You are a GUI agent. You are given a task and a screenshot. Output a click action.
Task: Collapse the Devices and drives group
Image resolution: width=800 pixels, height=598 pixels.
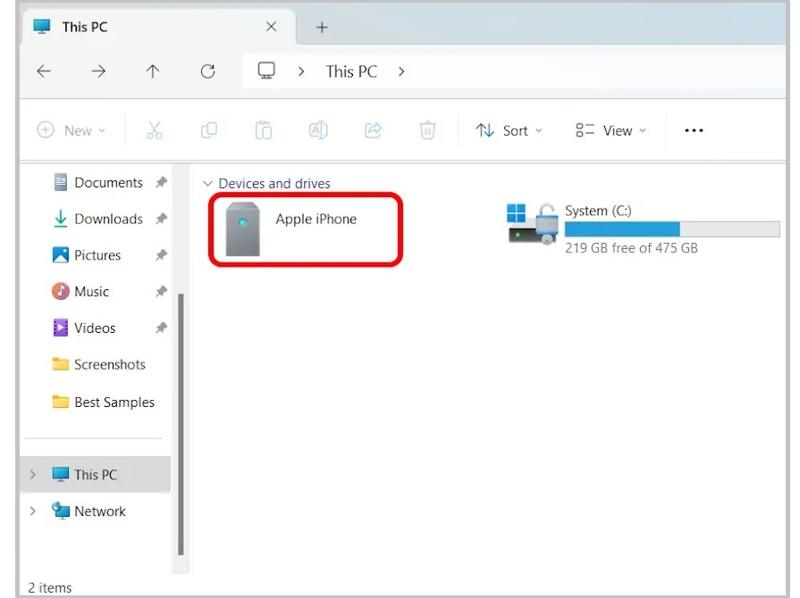(x=208, y=183)
